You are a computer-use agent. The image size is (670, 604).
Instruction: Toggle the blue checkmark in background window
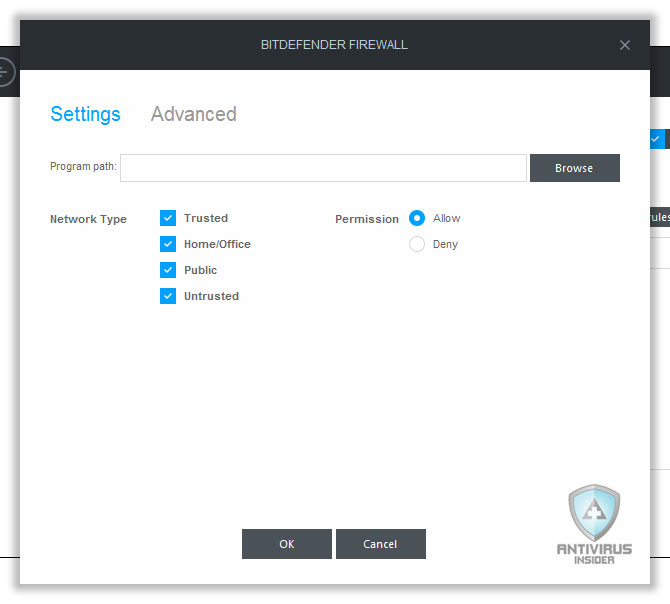[x=656, y=139]
